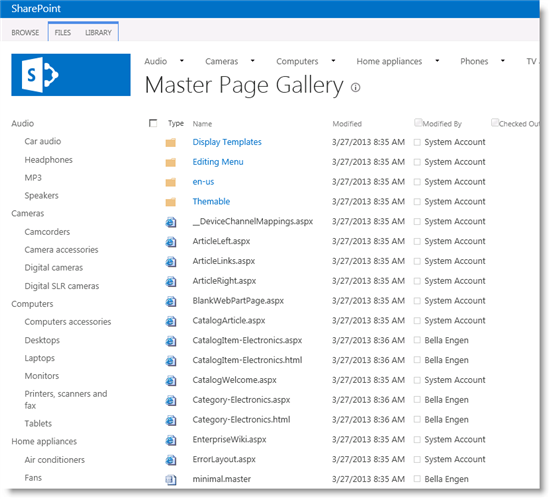Click the EnterpriseWiki.aspx file name
The image size is (550, 499).
tap(229, 439)
